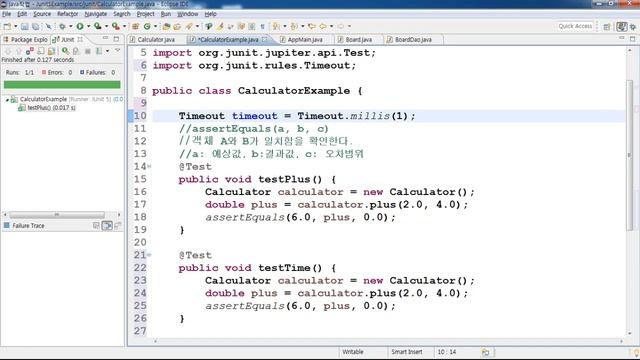The image size is (640, 360).
Task: Select the Java perspective icon
Action: [x=621, y=27]
